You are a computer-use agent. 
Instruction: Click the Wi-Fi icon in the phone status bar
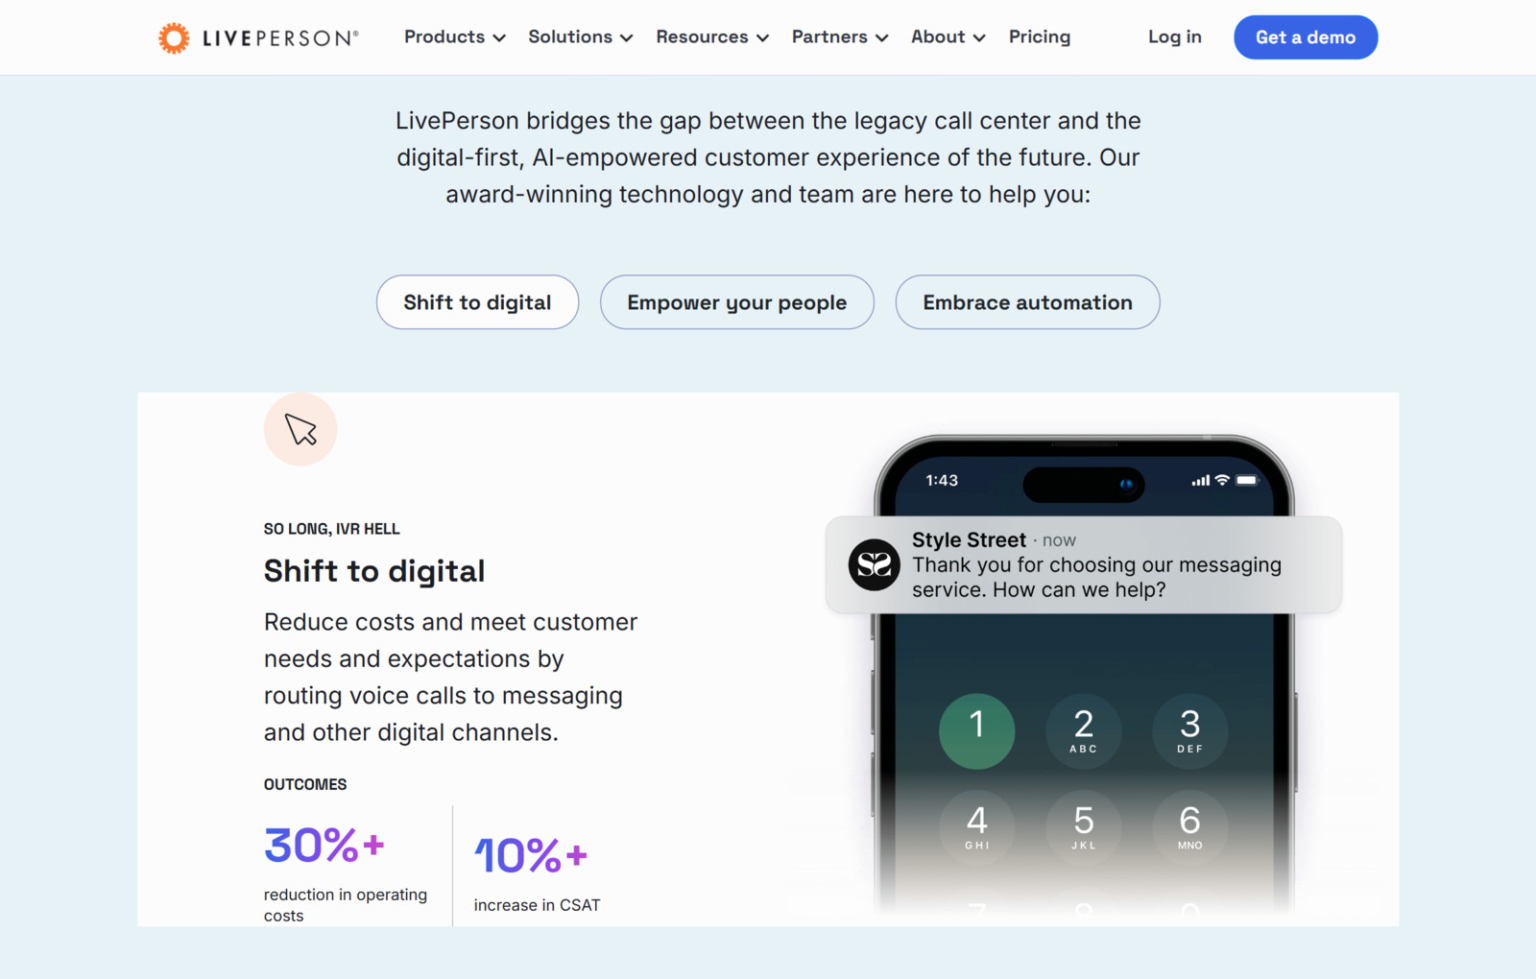click(1221, 480)
